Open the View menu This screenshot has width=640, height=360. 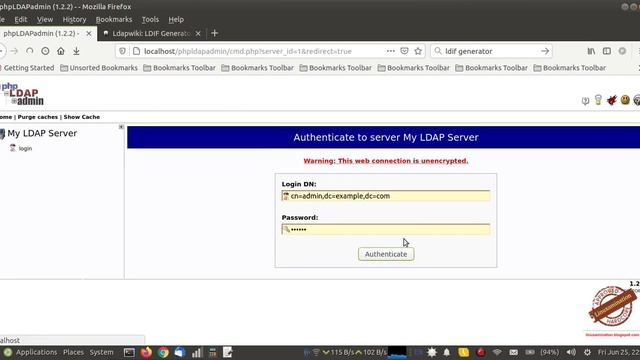click(45, 19)
